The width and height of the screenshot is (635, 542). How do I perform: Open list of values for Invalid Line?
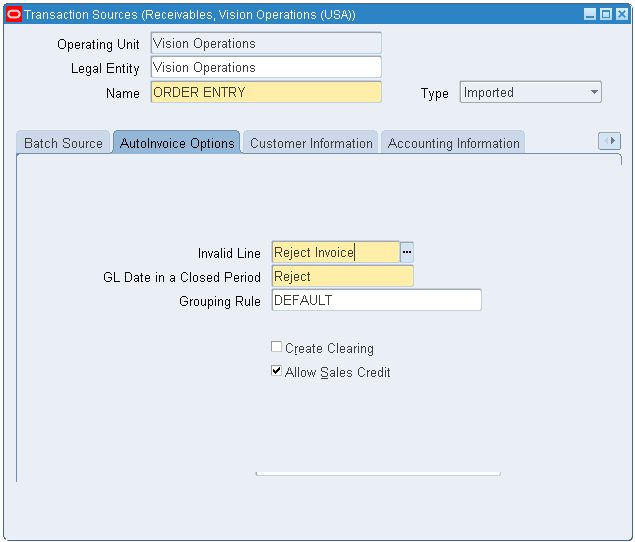click(407, 253)
